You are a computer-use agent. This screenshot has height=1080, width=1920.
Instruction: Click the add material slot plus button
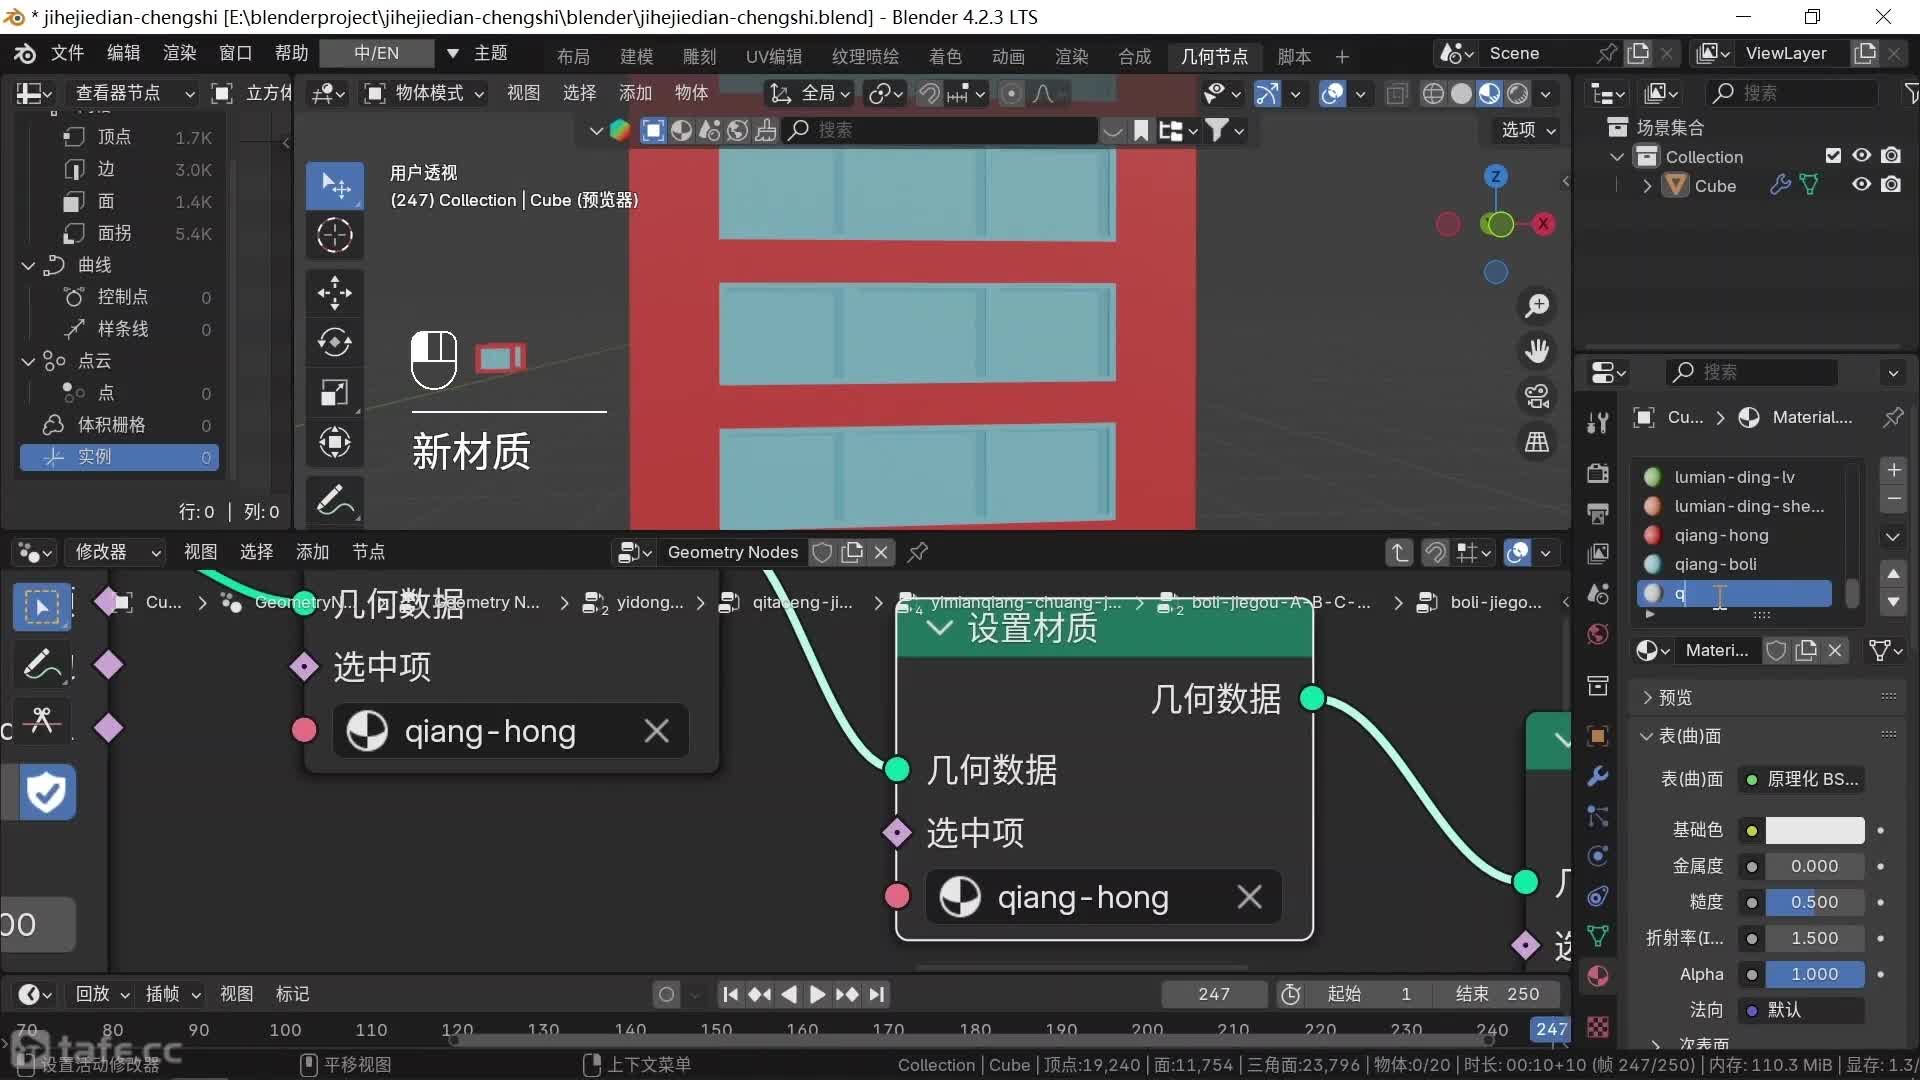(x=1892, y=470)
